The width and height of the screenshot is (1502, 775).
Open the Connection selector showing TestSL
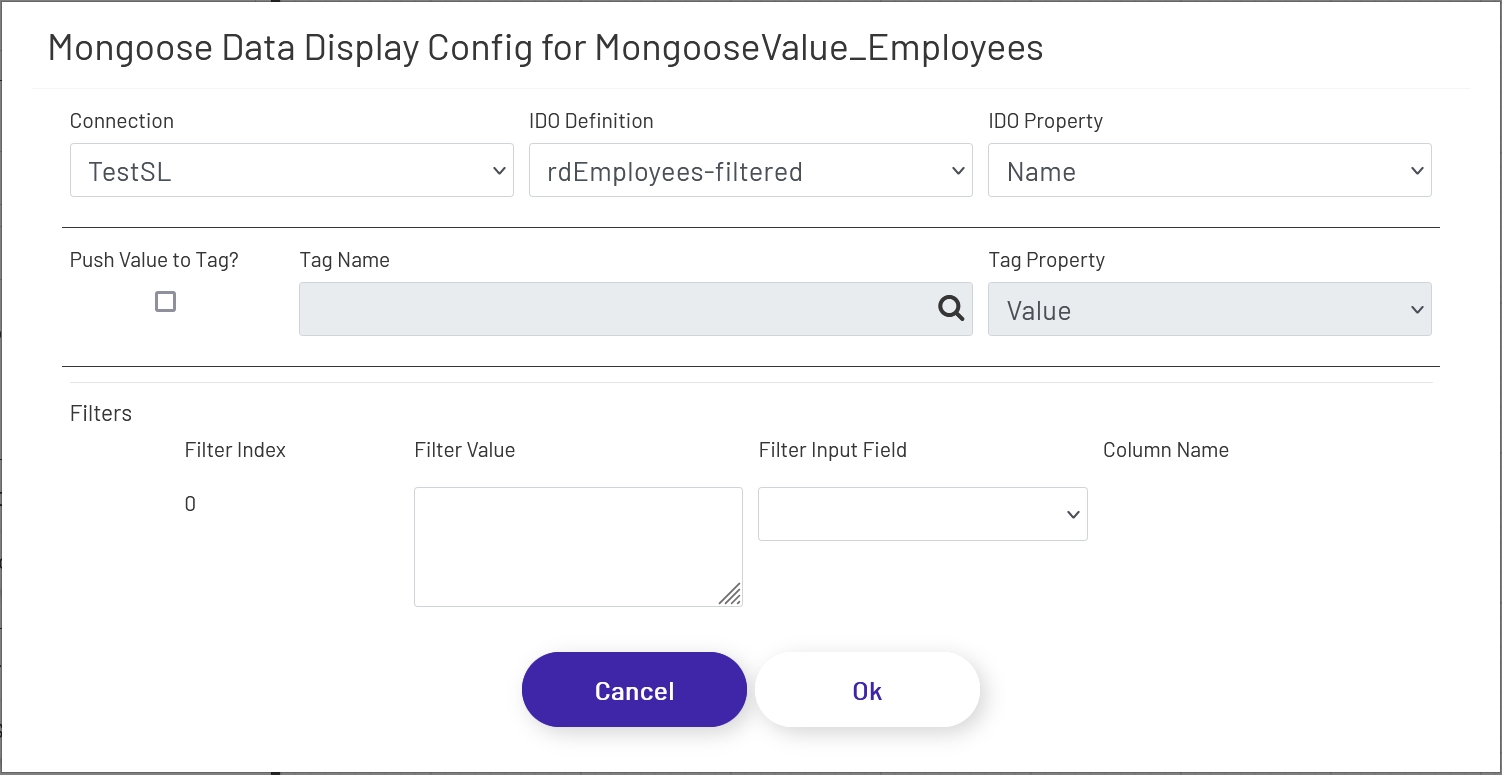pos(291,170)
